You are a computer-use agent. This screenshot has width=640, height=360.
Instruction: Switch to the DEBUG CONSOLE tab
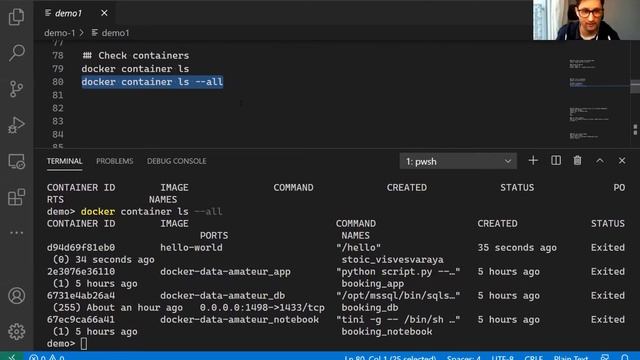(x=177, y=161)
